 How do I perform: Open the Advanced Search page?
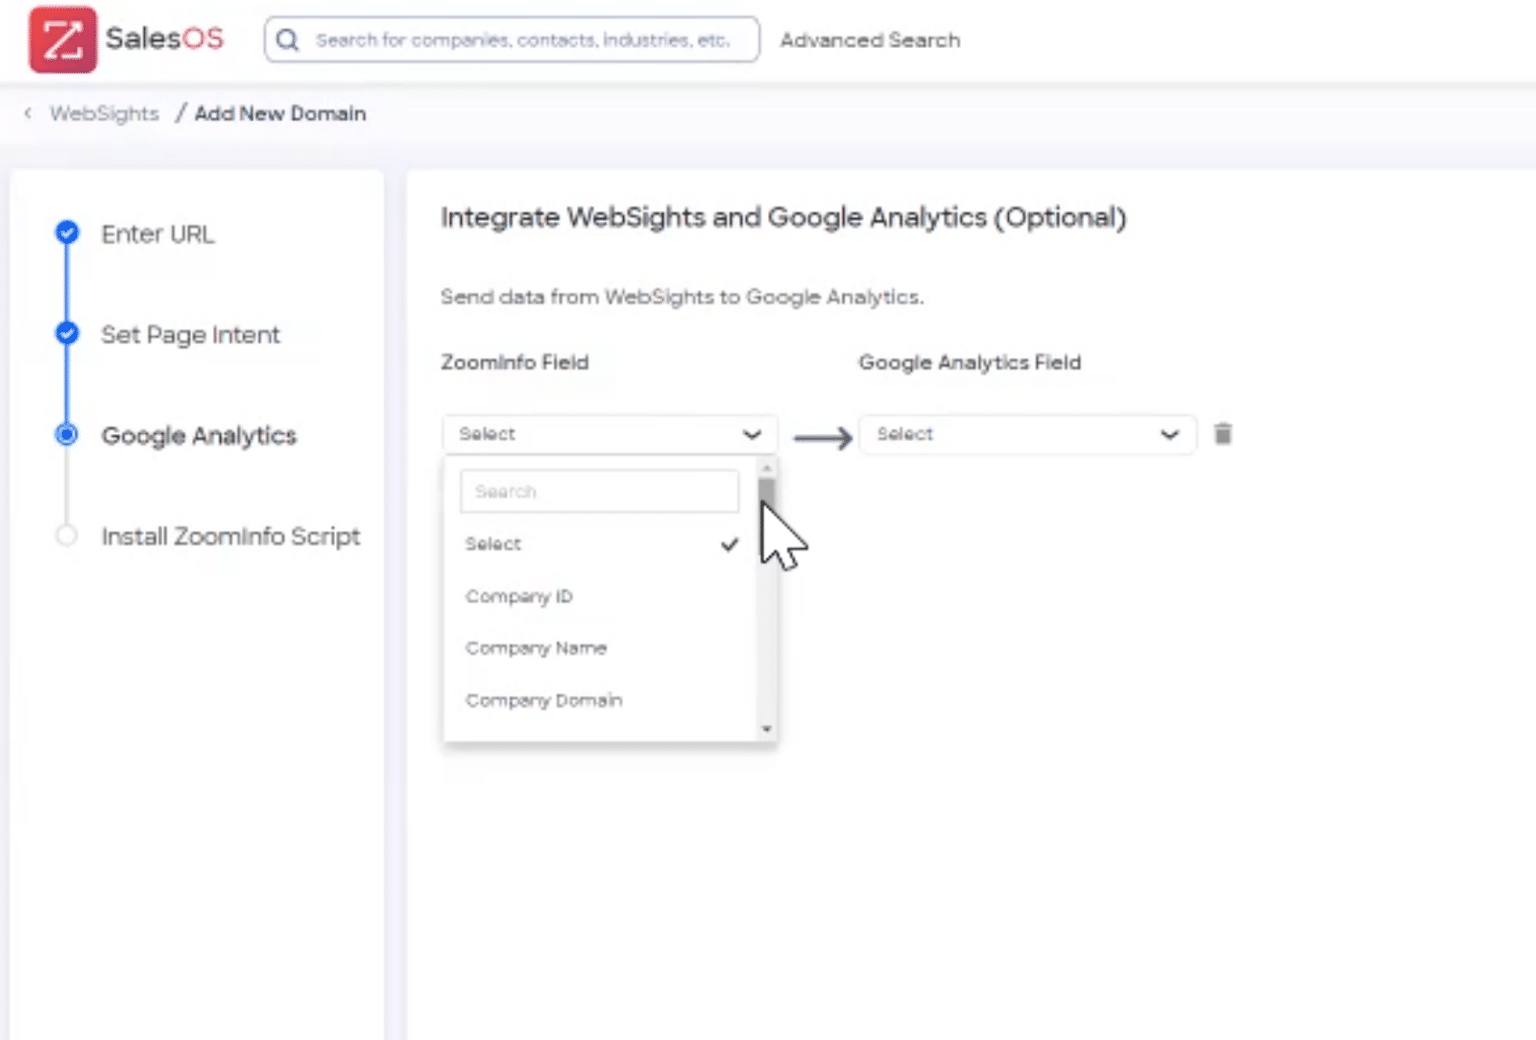(870, 40)
